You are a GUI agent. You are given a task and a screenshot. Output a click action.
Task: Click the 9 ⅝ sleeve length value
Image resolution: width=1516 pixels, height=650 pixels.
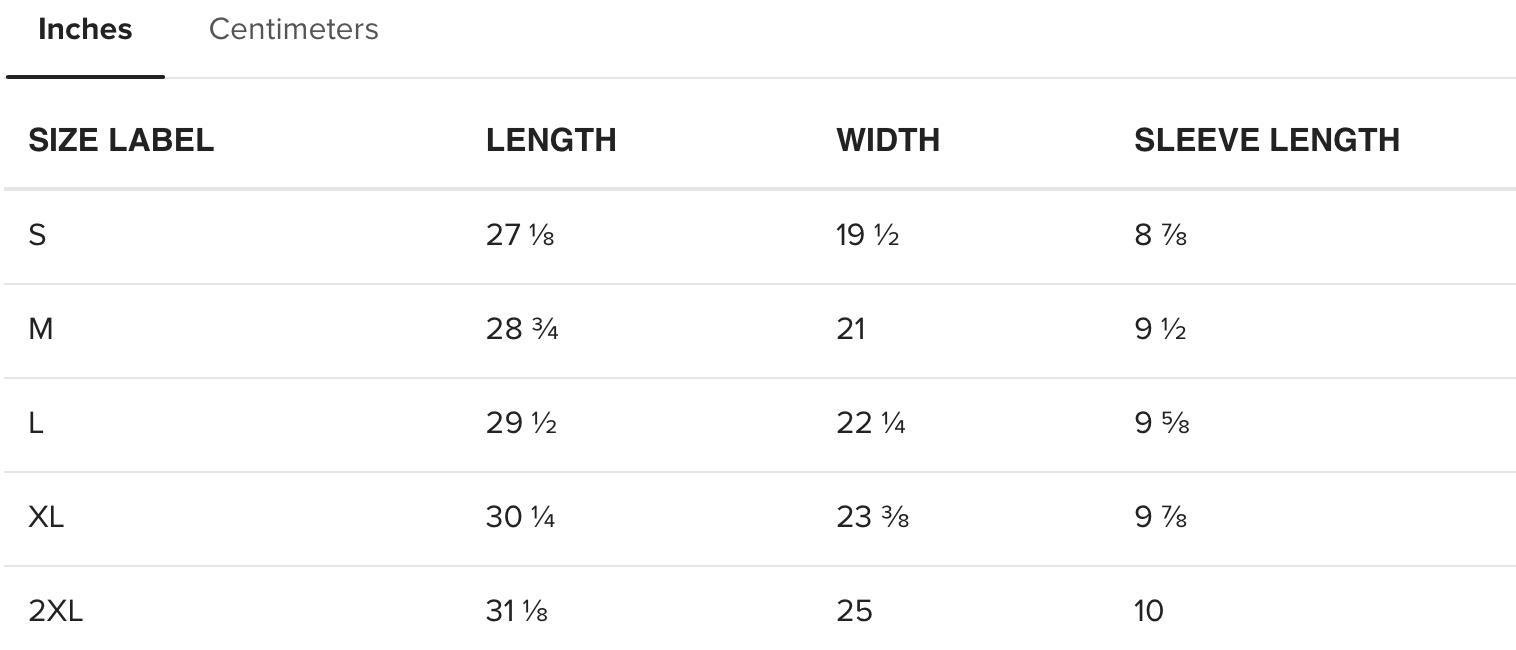pyautogui.click(x=1161, y=423)
